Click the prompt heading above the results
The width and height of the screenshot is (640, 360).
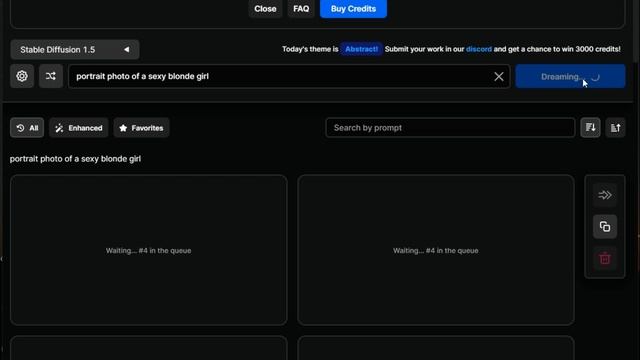point(75,159)
